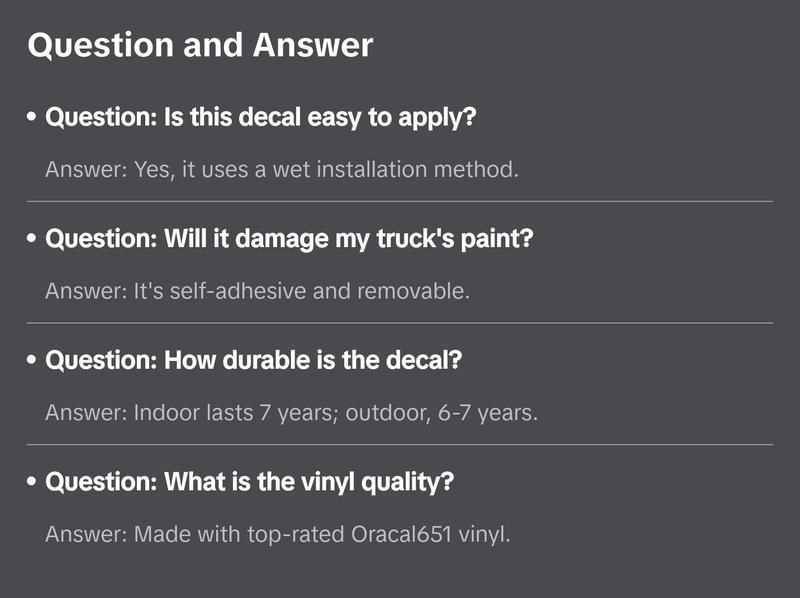The height and width of the screenshot is (598, 800).
Task: Click the divider line below the durability answer
Action: click(x=400, y=444)
